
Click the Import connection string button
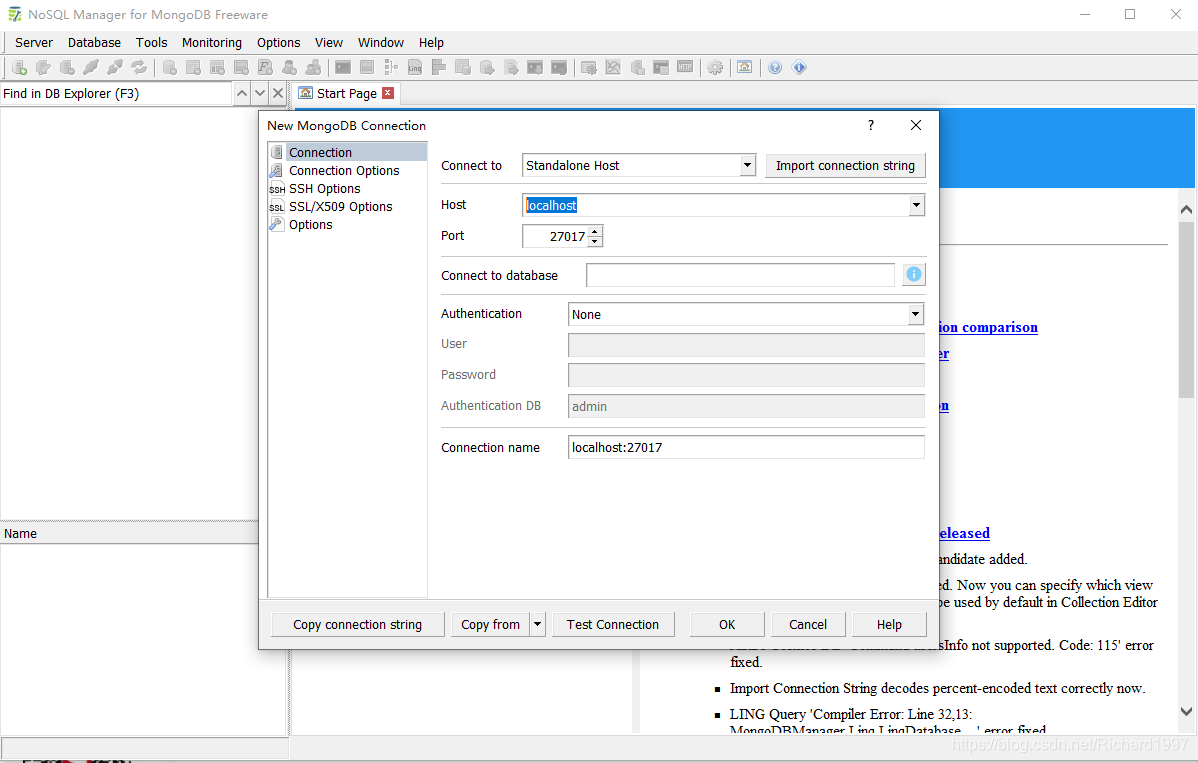[x=845, y=165]
